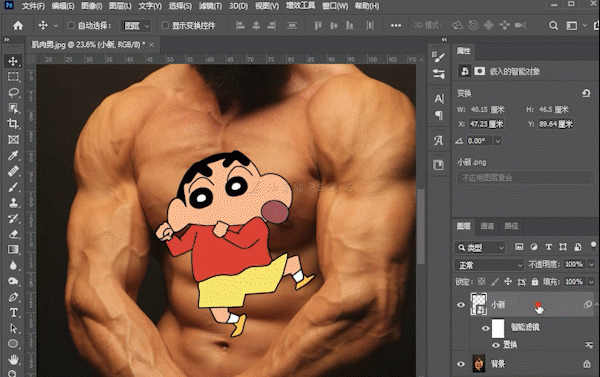Open the Character panel icon
The height and width of the screenshot is (377, 600).
pyautogui.click(x=439, y=99)
